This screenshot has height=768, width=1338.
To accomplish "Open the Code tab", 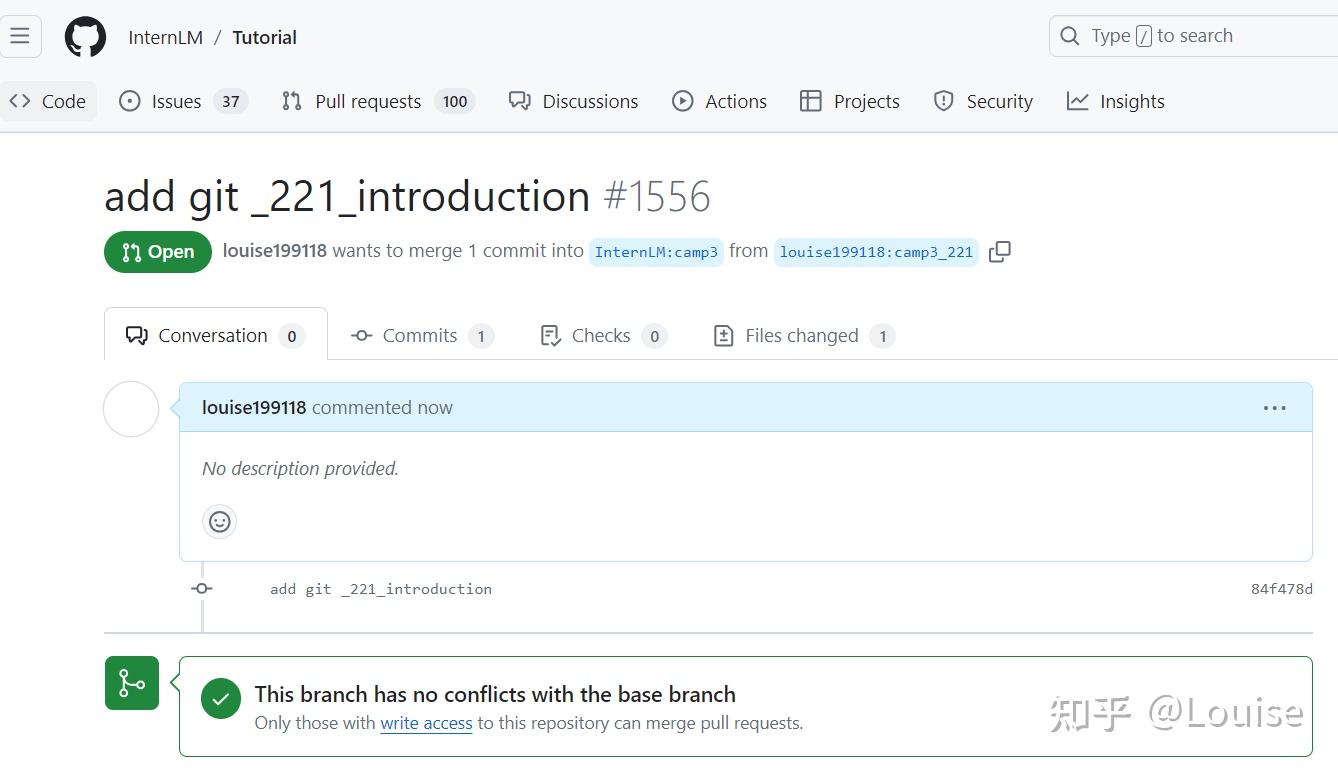I will point(48,101).
